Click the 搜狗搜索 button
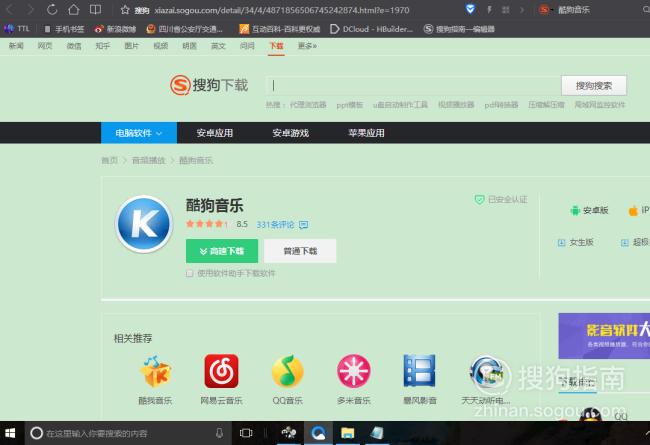 click(594, 85)
